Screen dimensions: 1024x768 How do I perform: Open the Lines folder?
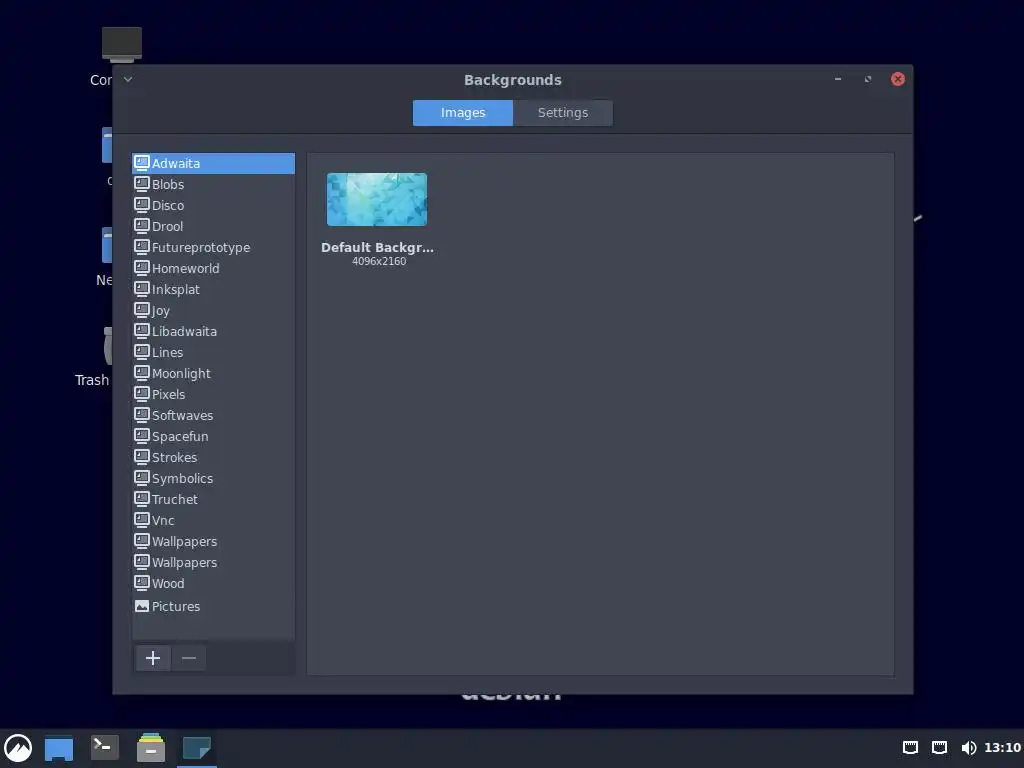click(214, 352)
